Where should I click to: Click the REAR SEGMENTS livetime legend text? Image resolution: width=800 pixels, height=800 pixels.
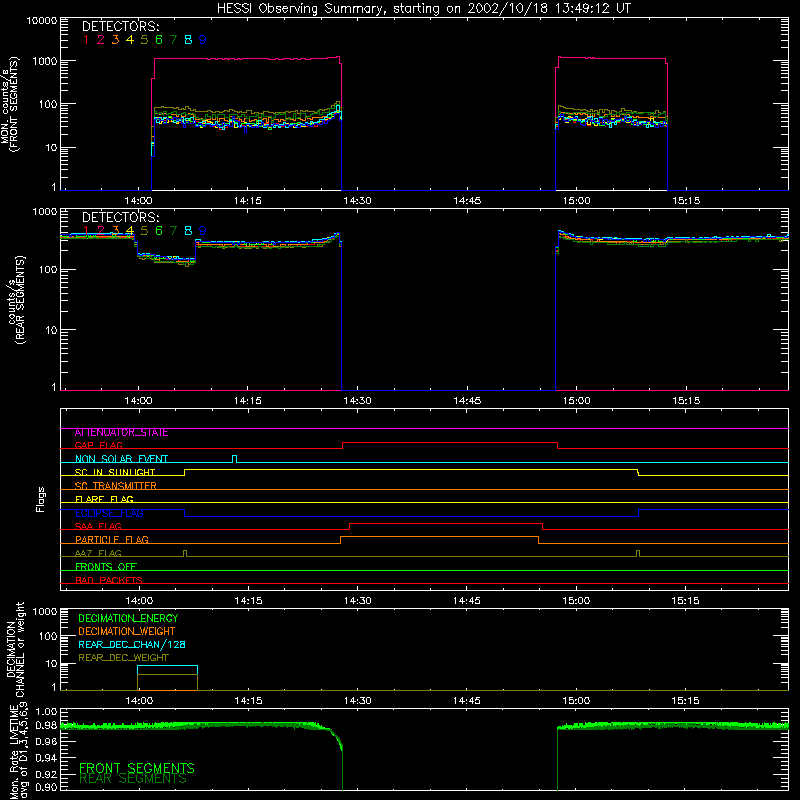(133, 779)
